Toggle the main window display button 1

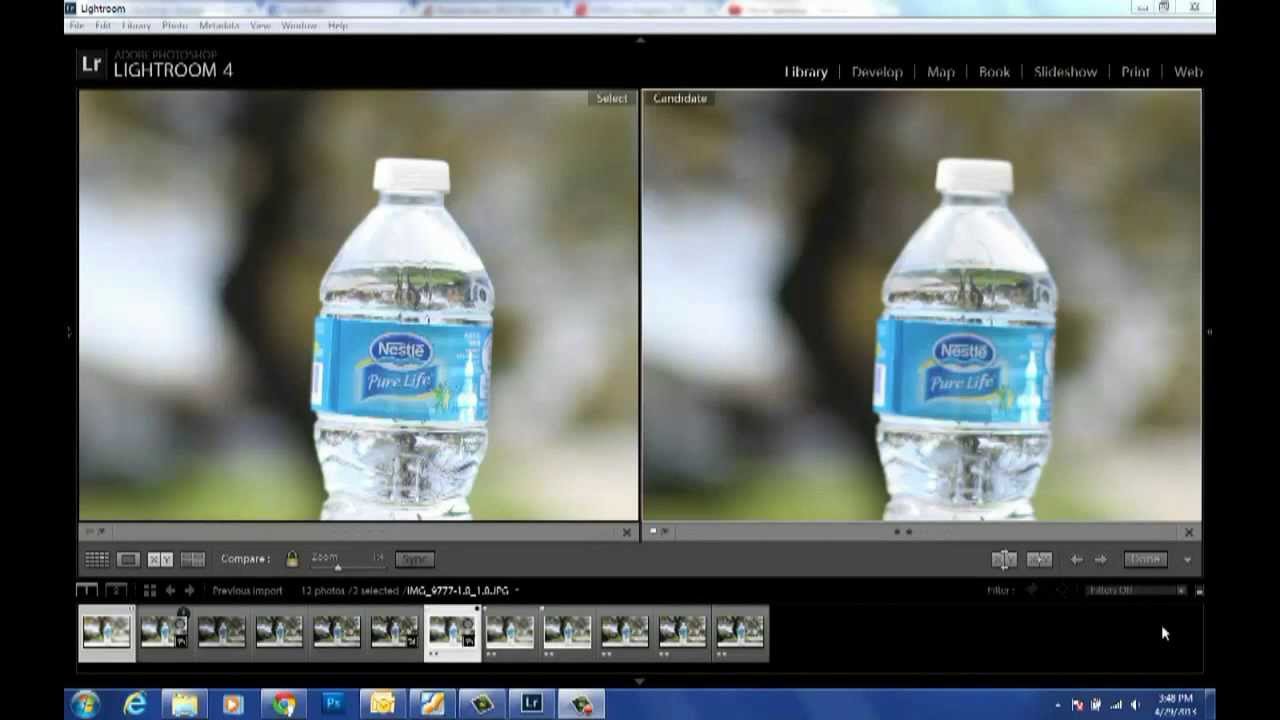(x=87, y=591)
